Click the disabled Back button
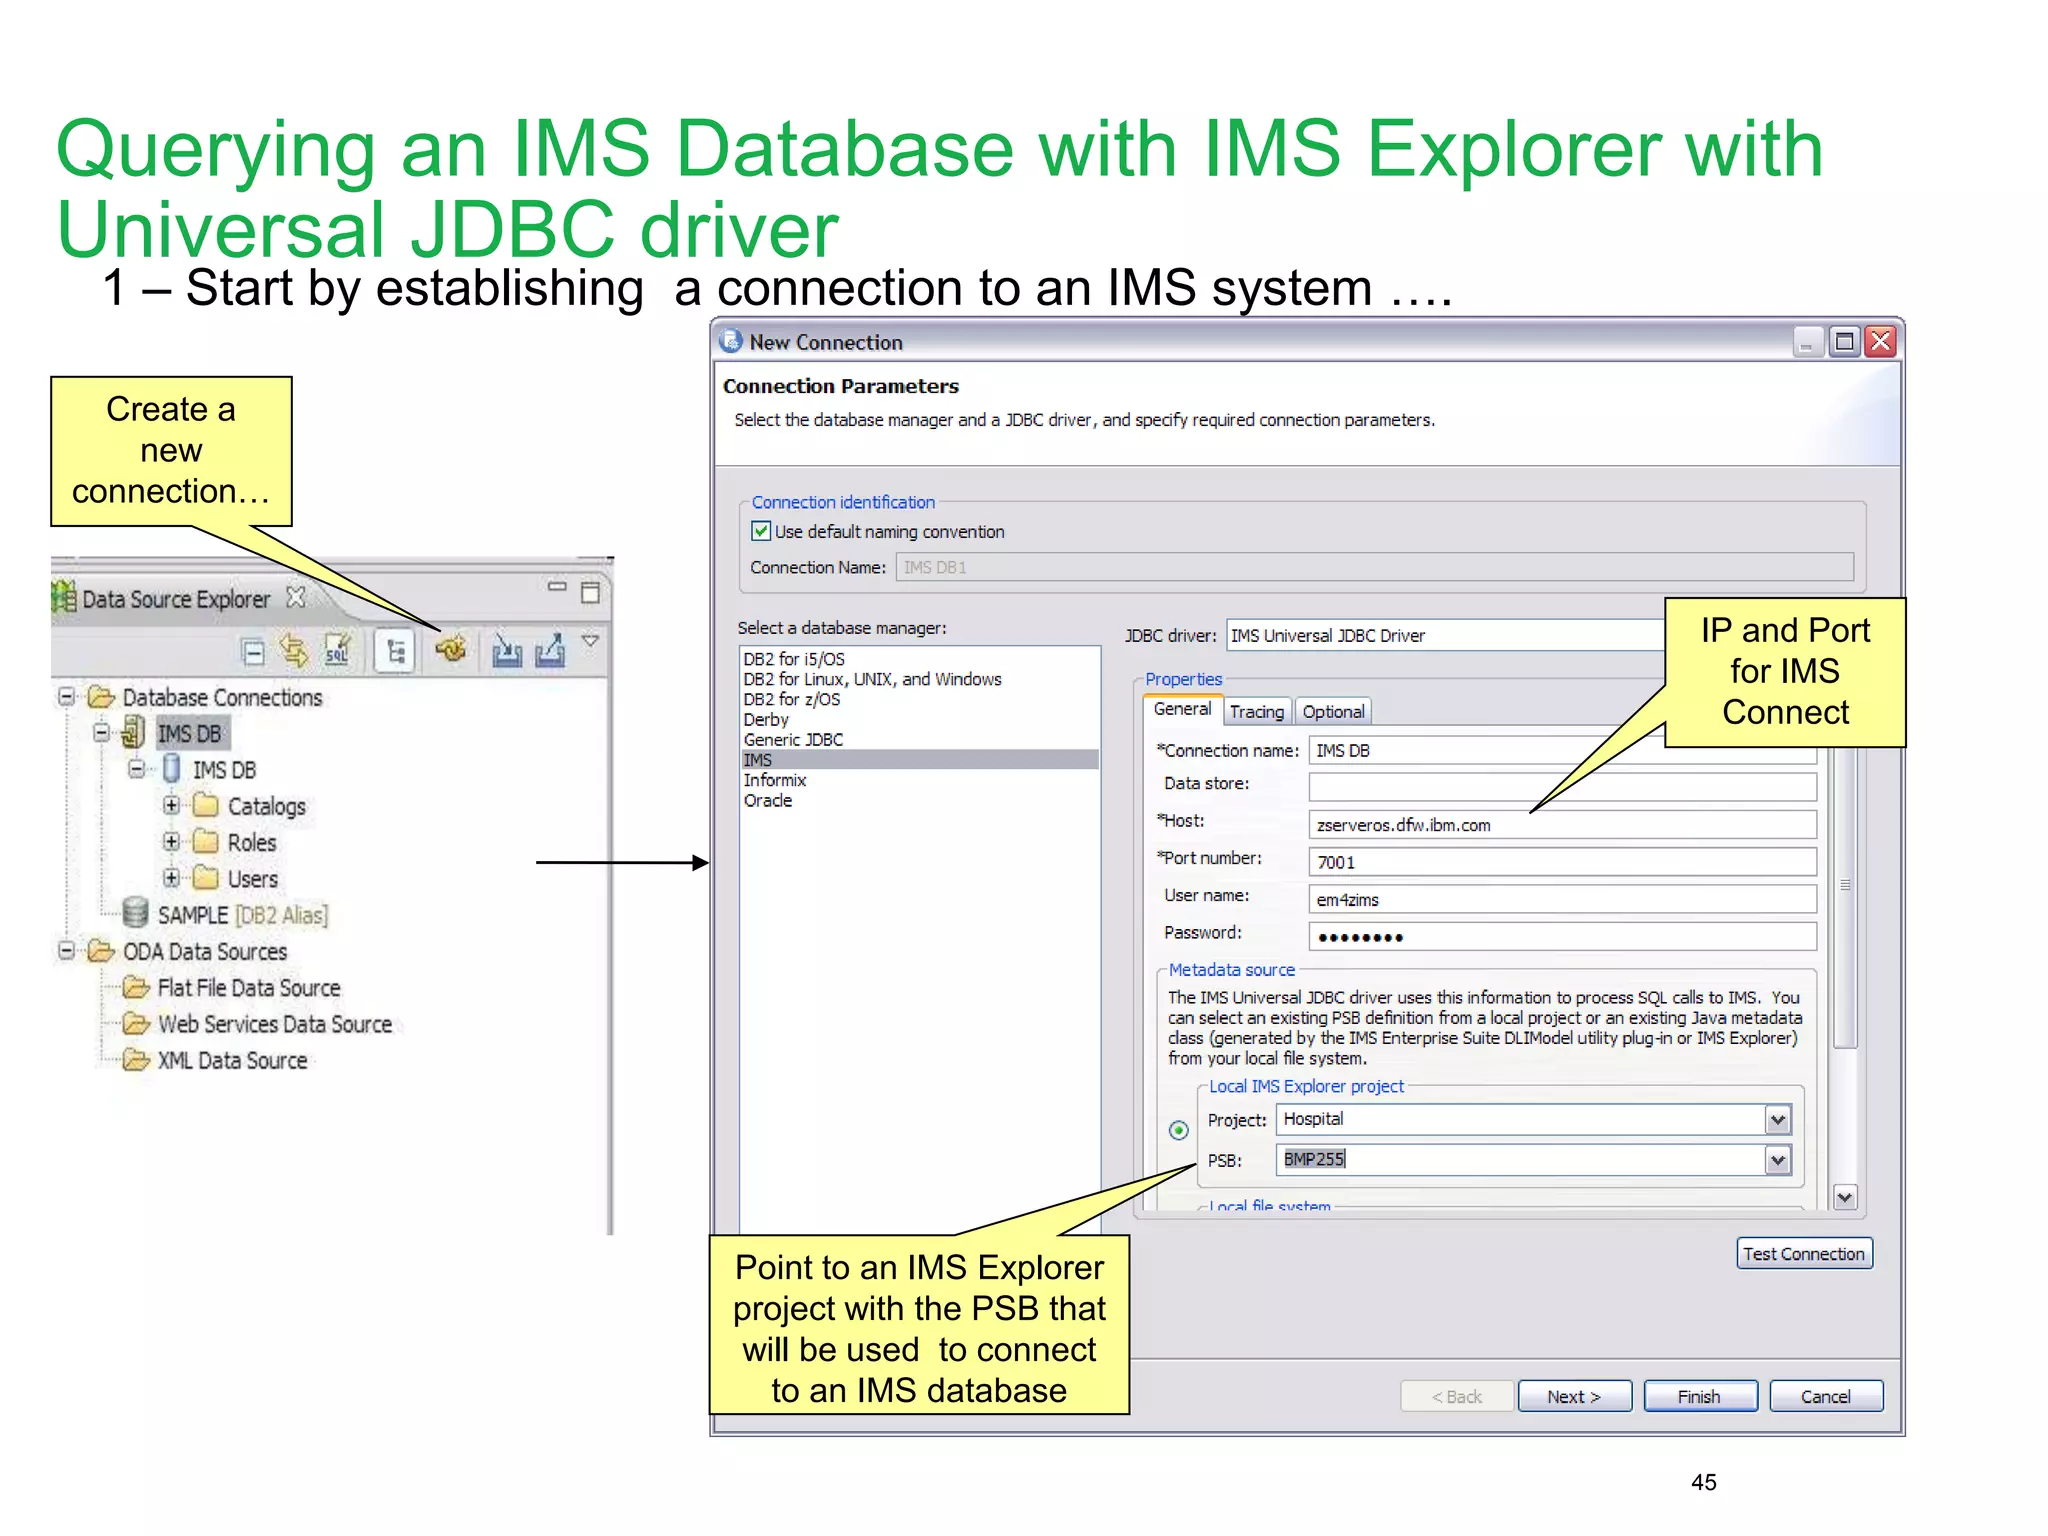 1457,1396
